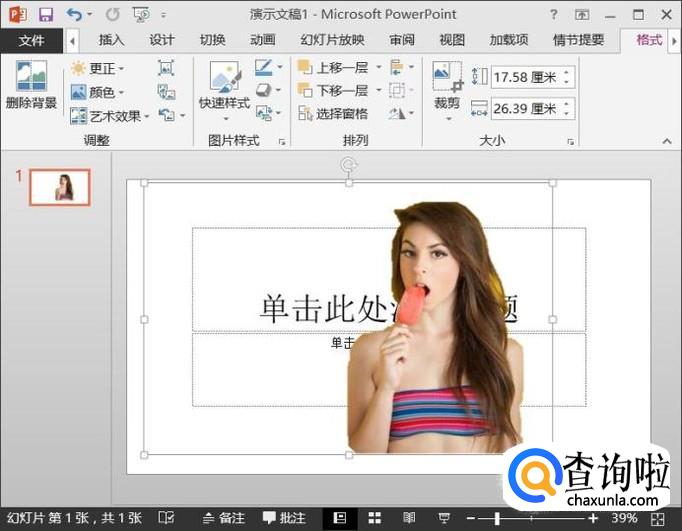Viewport: 682px width, 531px height.
Task: Click the Comments (批注) button
Action: tap(284, 518)
